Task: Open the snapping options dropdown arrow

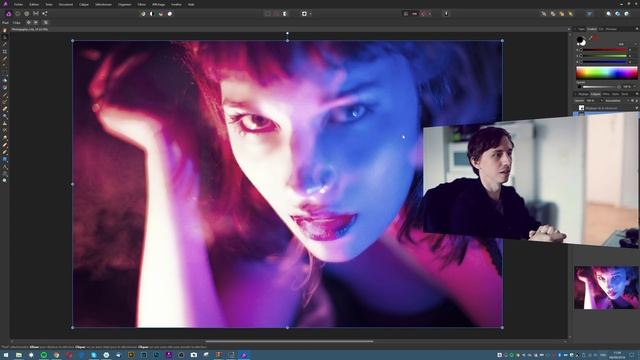Action: click(429, 14)
